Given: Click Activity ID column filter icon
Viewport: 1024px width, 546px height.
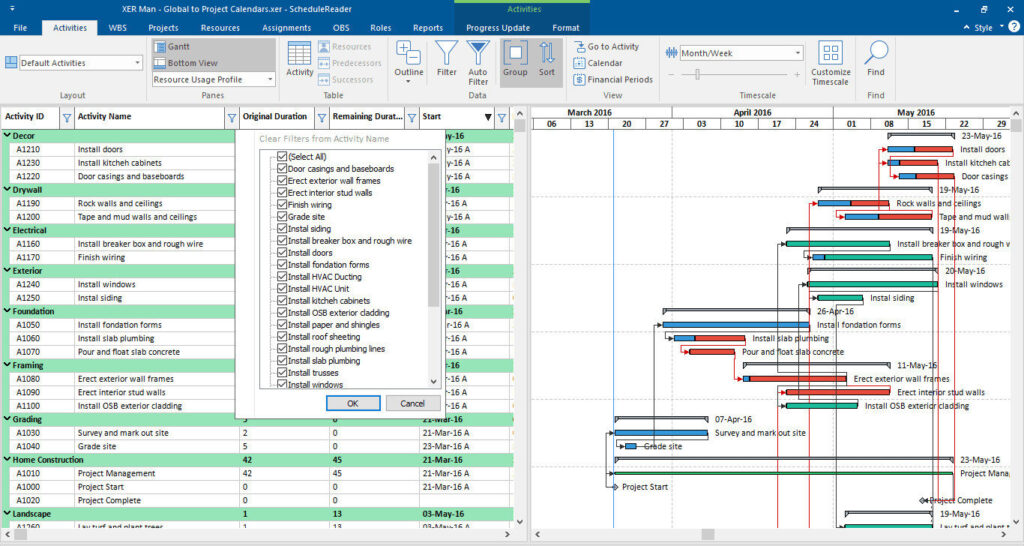Looking at the screenshot, I should [67, 118].
